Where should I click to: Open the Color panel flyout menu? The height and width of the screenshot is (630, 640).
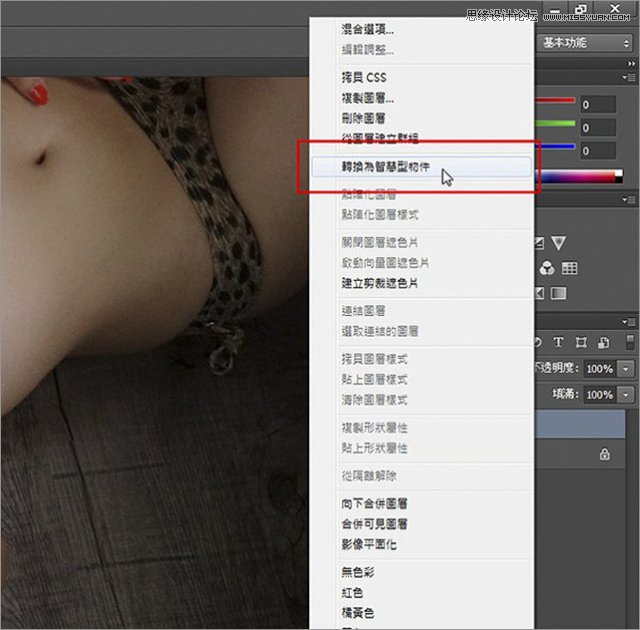click(631, 77)
